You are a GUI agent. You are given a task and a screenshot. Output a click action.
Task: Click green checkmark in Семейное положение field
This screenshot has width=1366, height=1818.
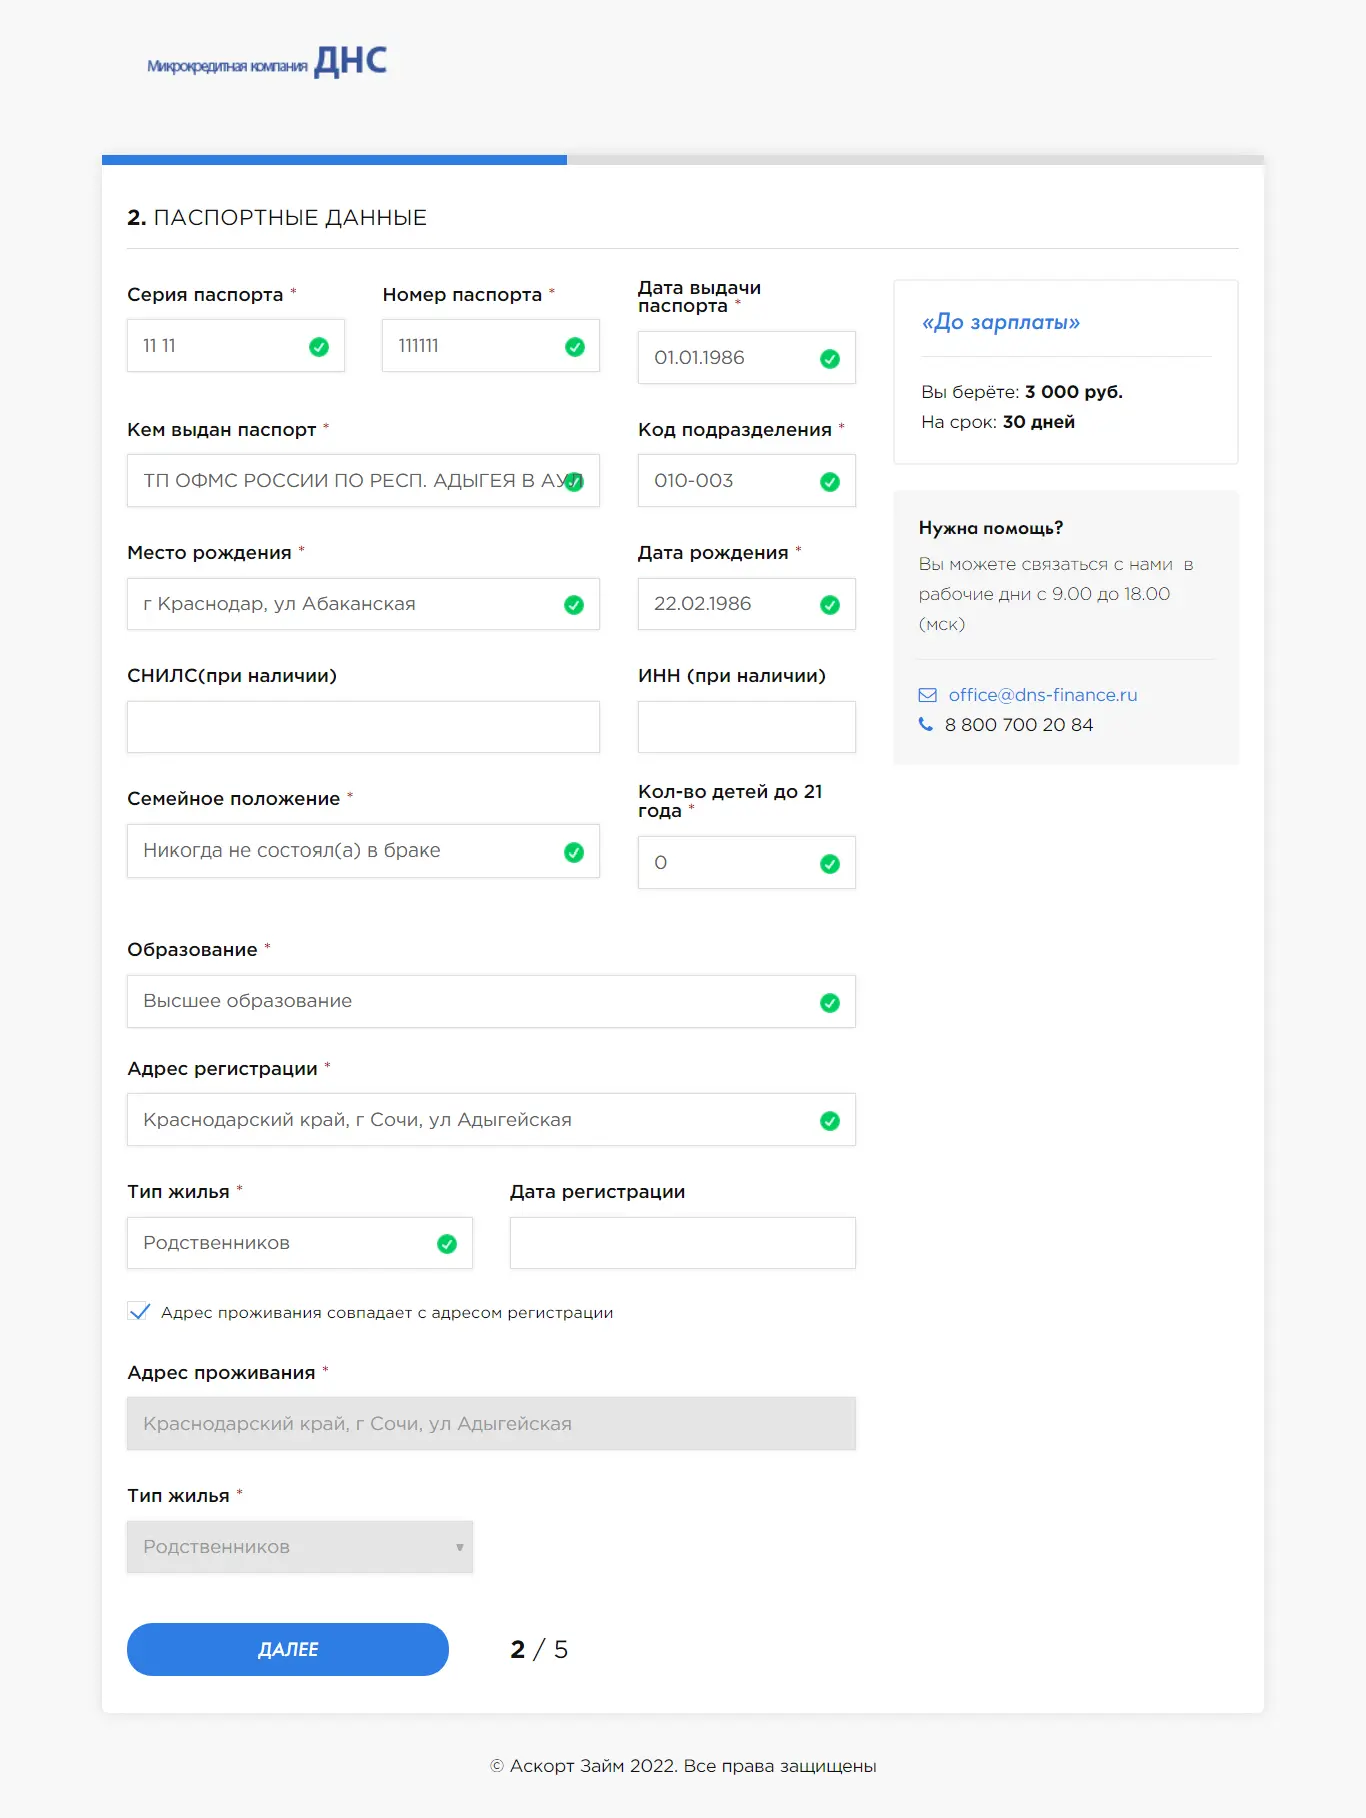pyautogui.click(x=574, y=852)
